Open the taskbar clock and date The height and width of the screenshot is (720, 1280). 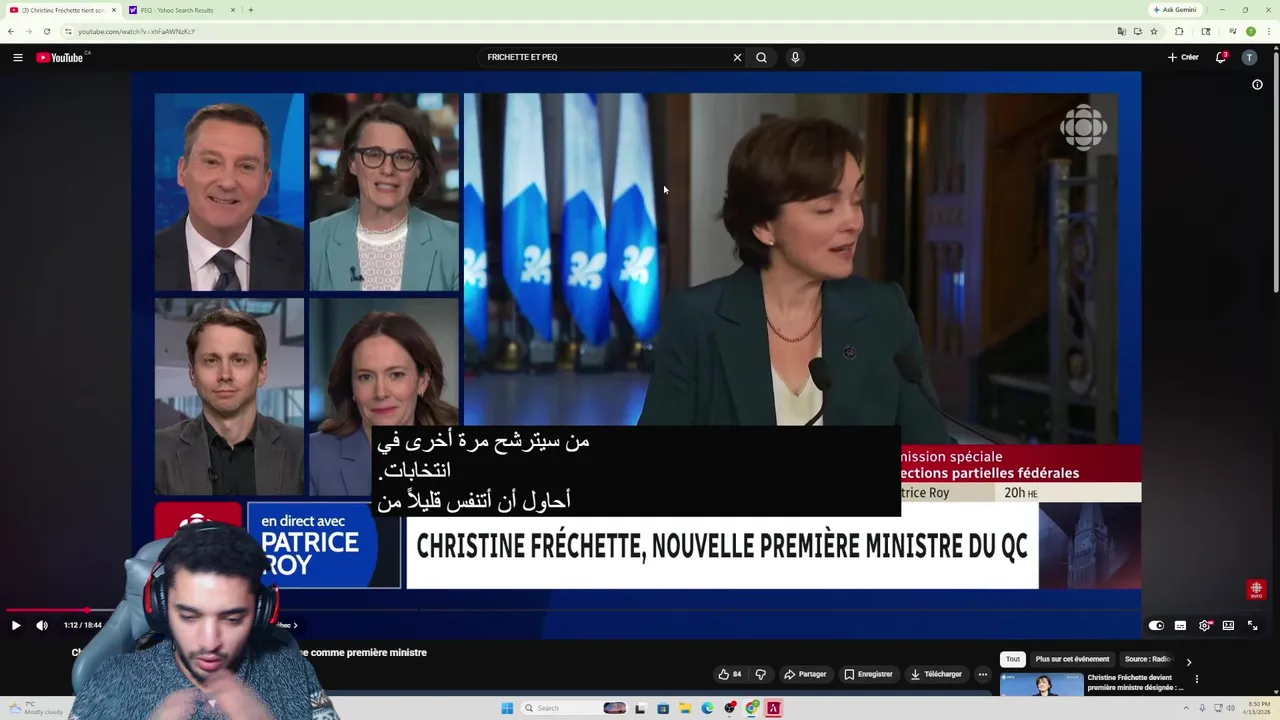1258,708
